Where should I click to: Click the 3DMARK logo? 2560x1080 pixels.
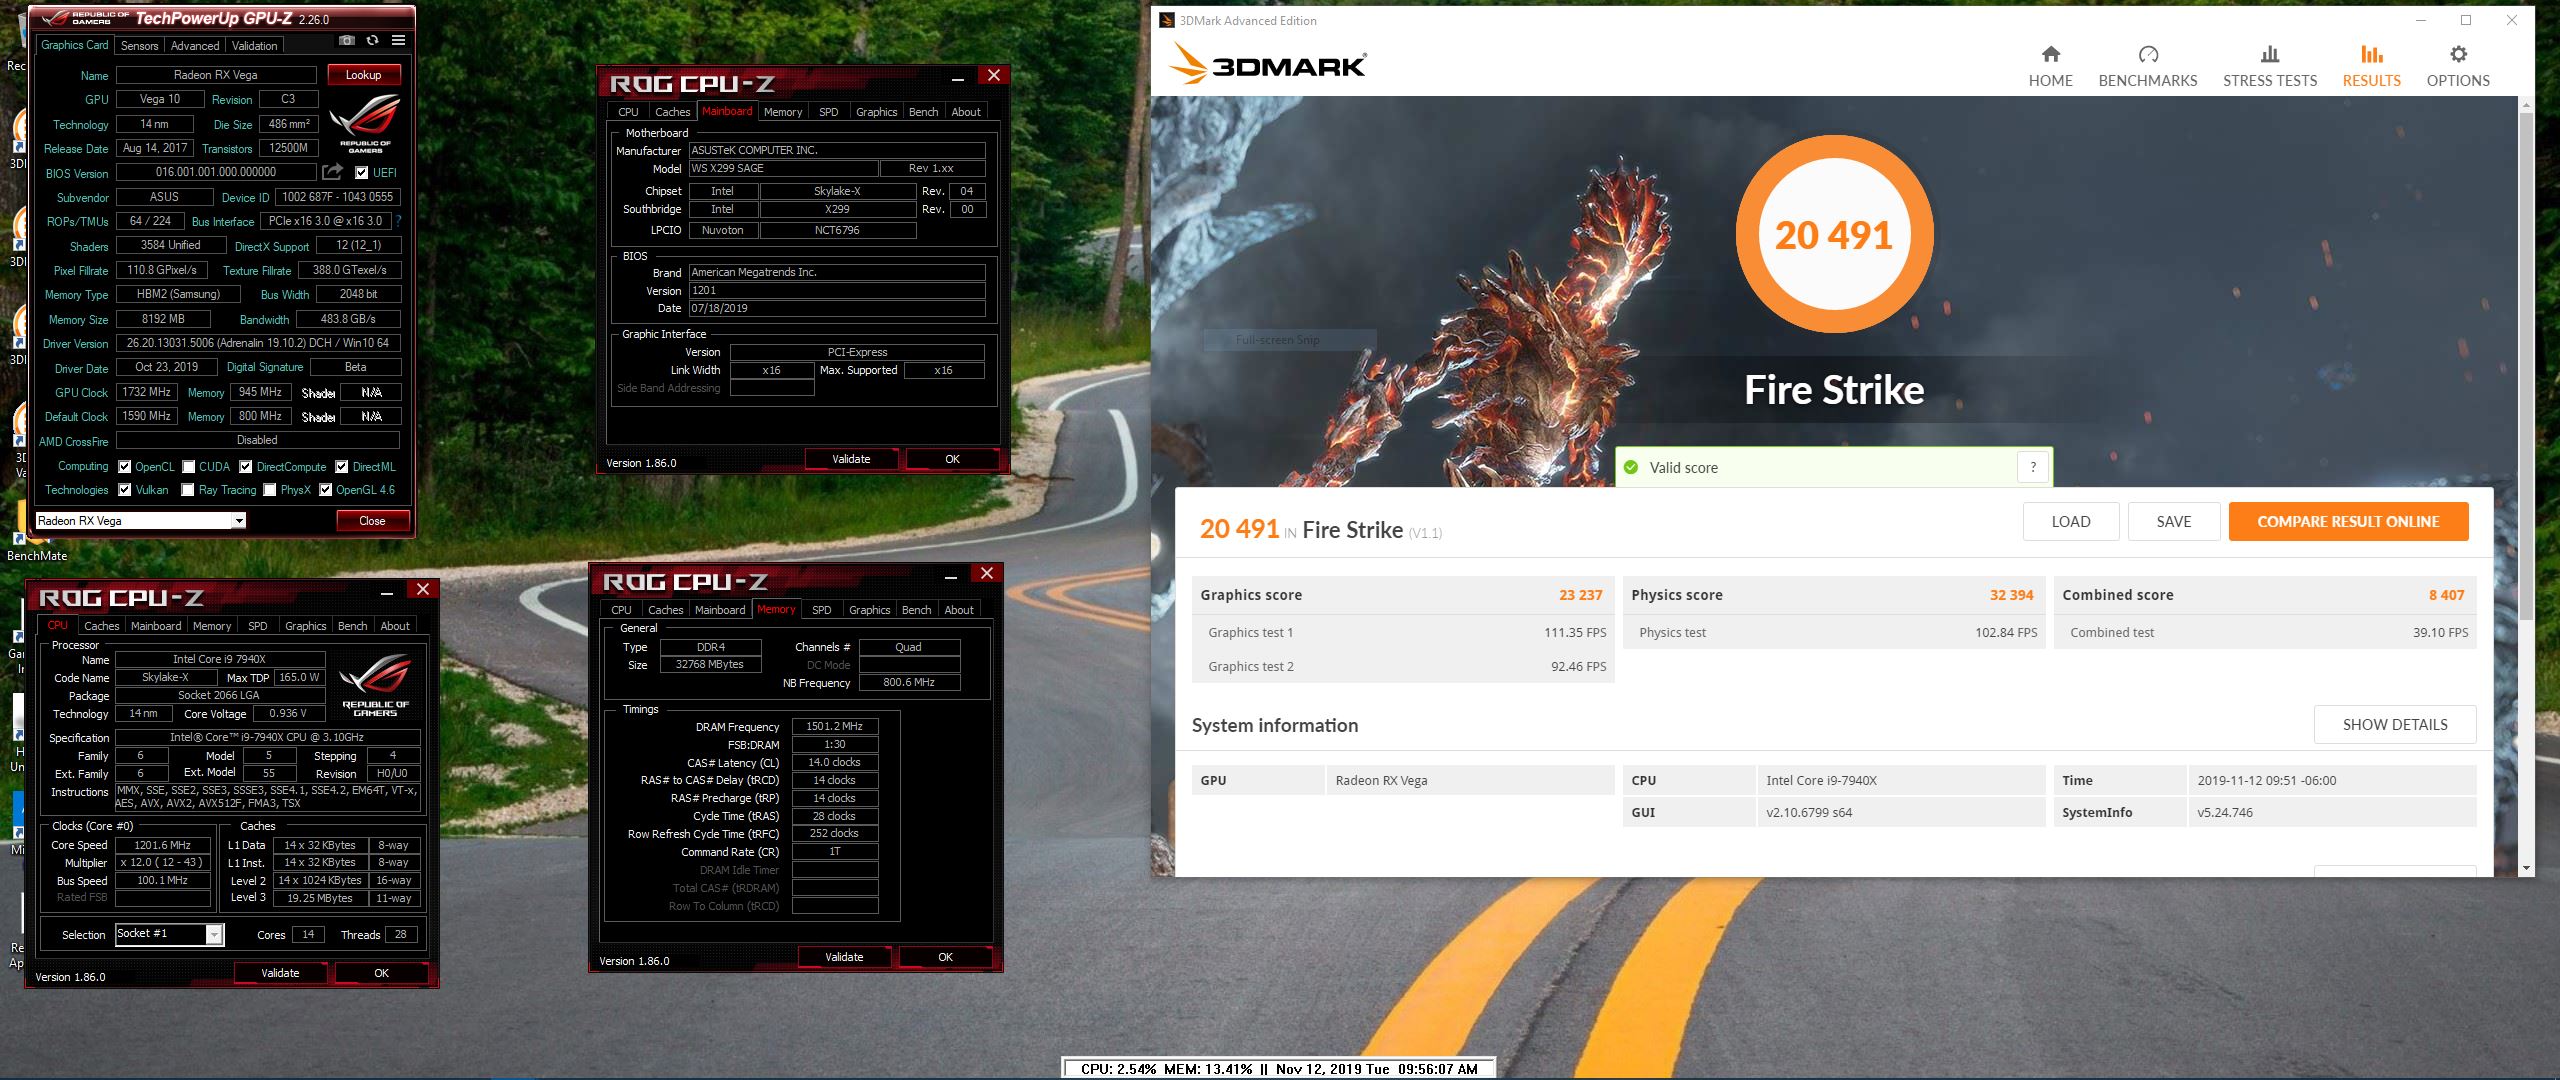coord(1268,64)
